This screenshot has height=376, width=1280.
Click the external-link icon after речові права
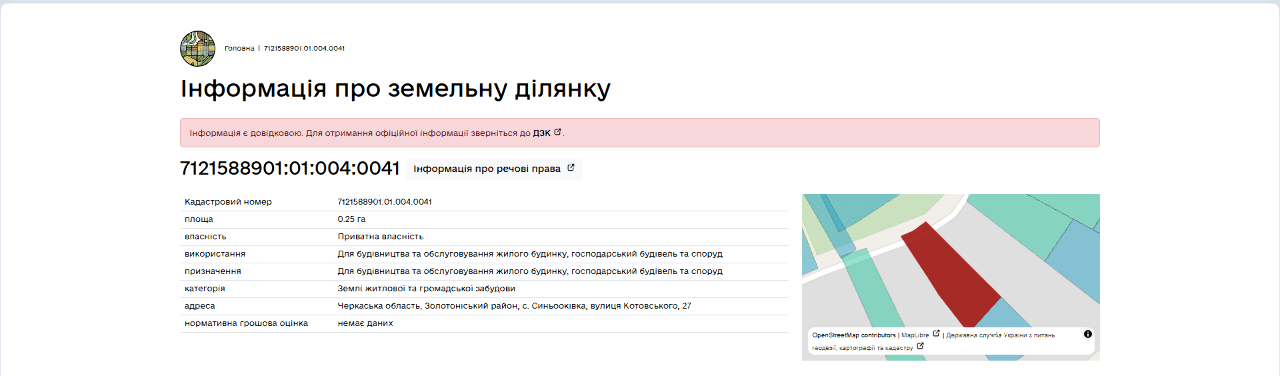click(571, 168)
